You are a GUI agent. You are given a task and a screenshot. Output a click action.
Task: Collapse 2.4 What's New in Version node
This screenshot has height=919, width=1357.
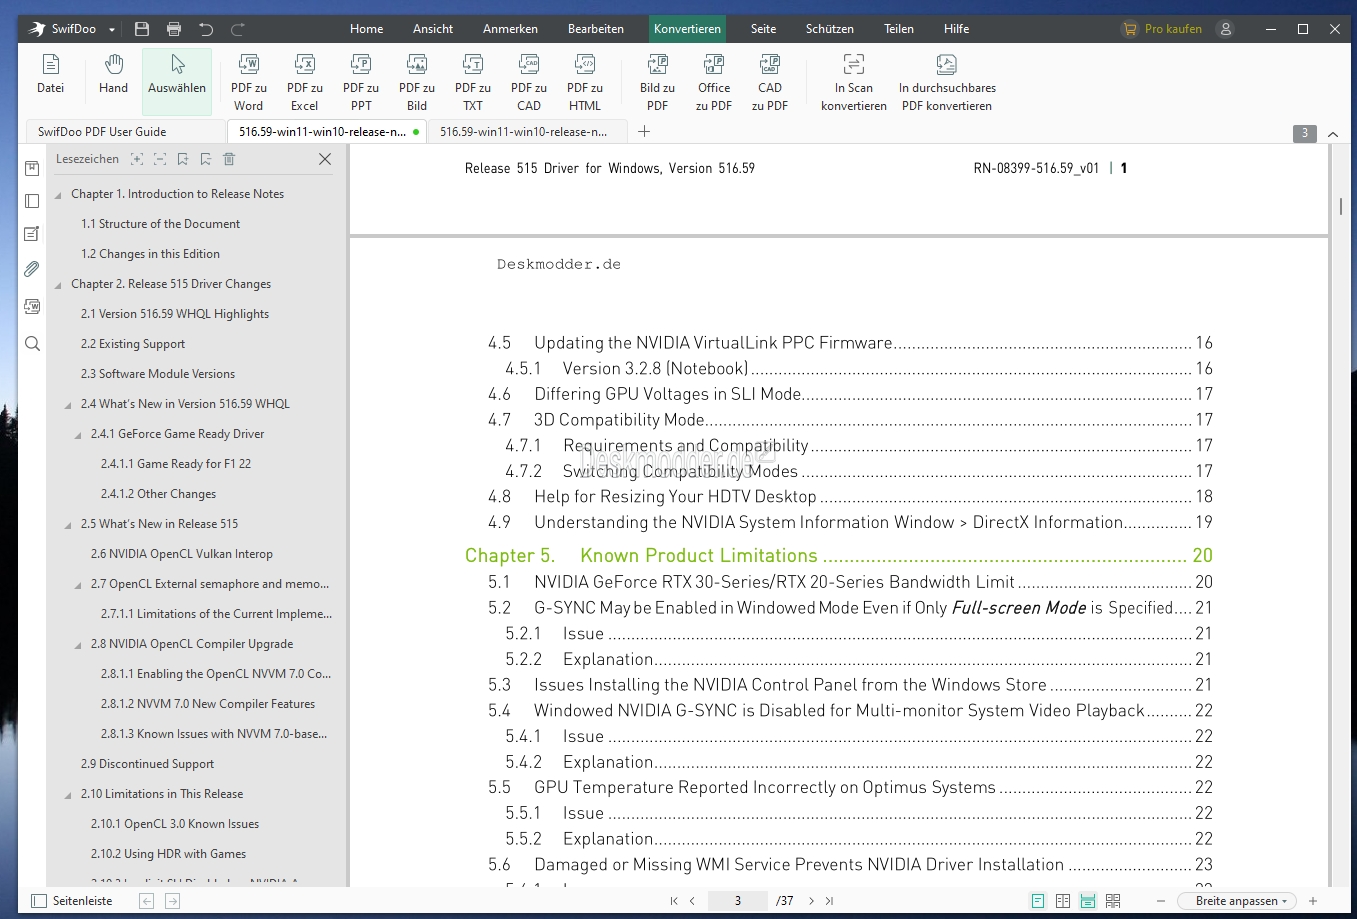tap(68, 405)
